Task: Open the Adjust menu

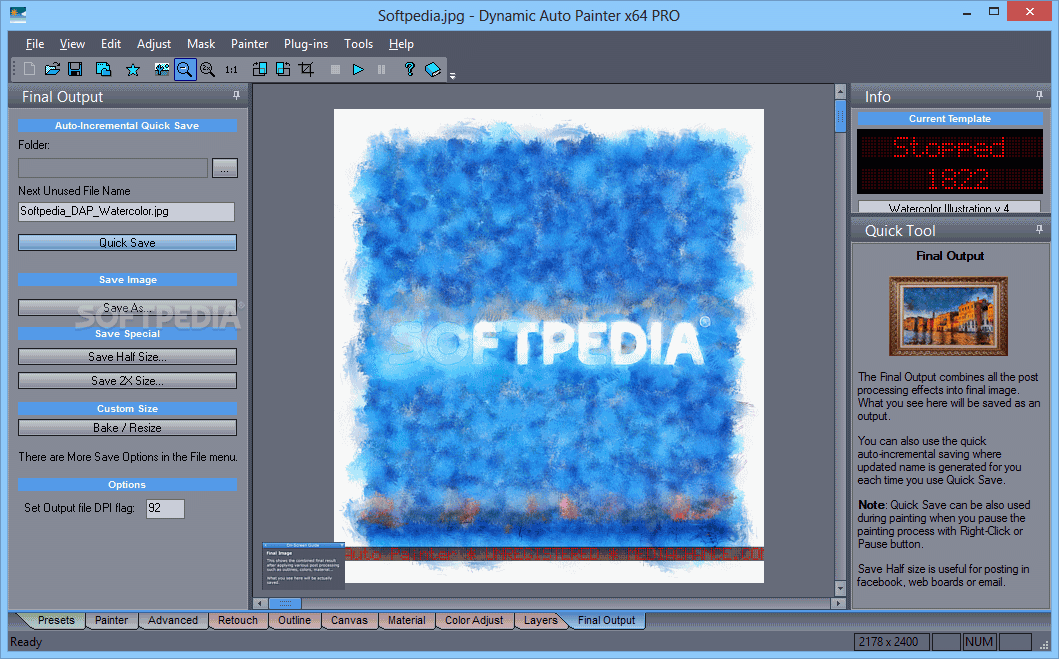Action: pos(154,44)
